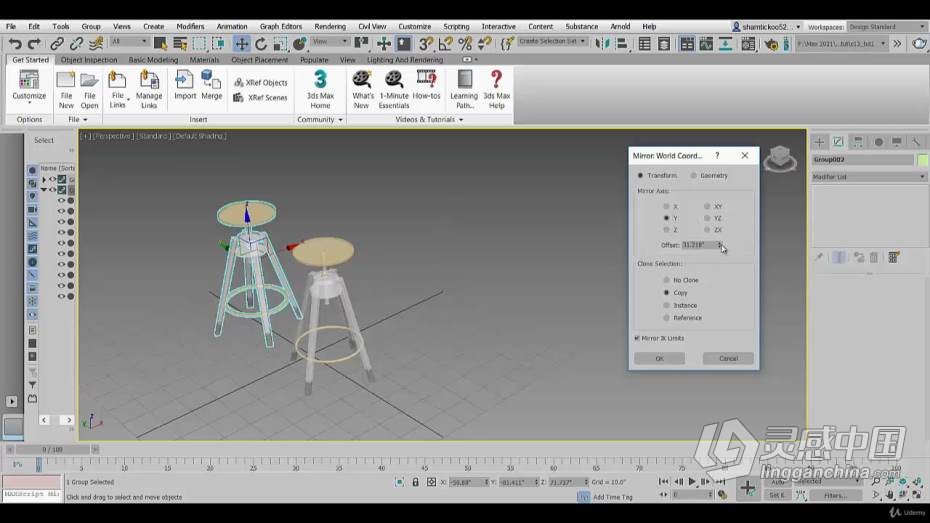
Task: Open the All selection filter dropdown
Action: [129, 42]
